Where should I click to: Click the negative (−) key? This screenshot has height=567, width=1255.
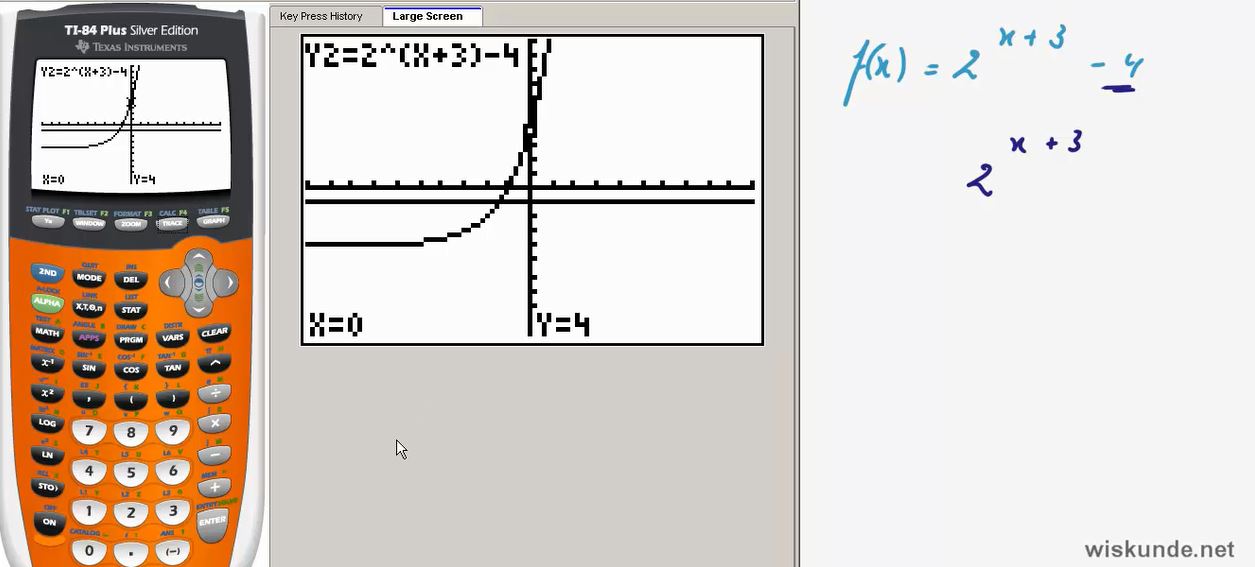tap(173, 550)
